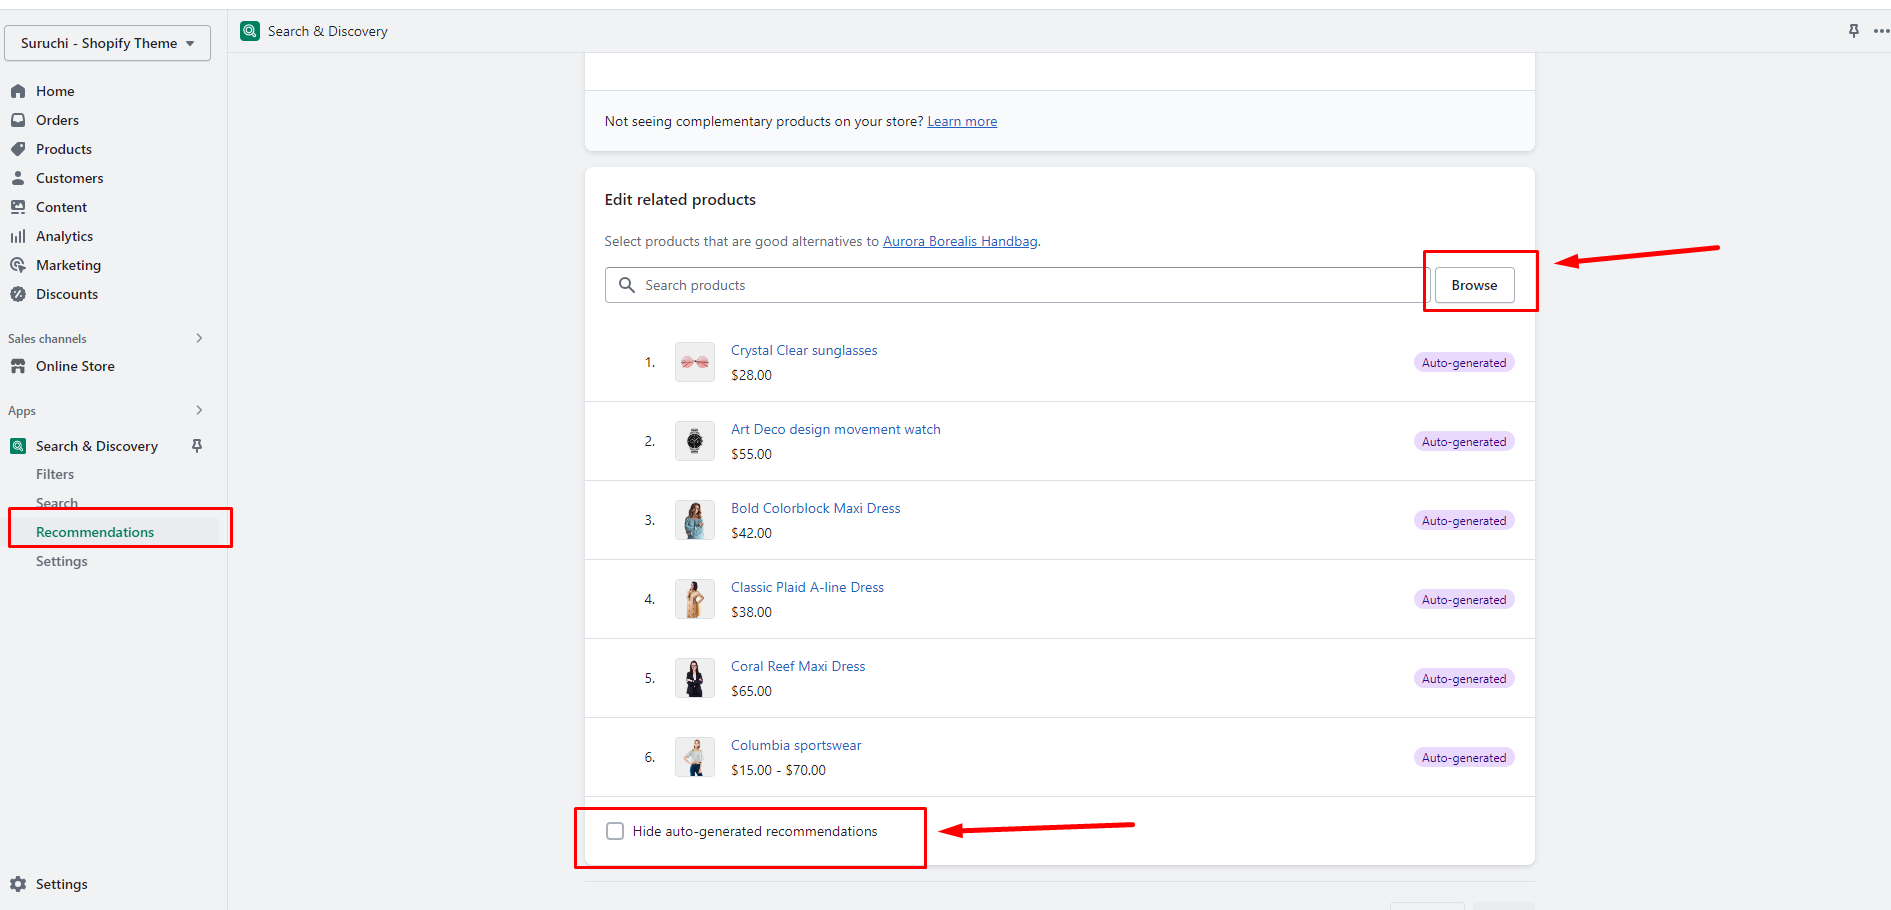This screenshot has height=910, width=1891.
Task: Open the Suruchi - Shopify Theme store dropdown
Action: pyautogui.click(x=107, y=43)
